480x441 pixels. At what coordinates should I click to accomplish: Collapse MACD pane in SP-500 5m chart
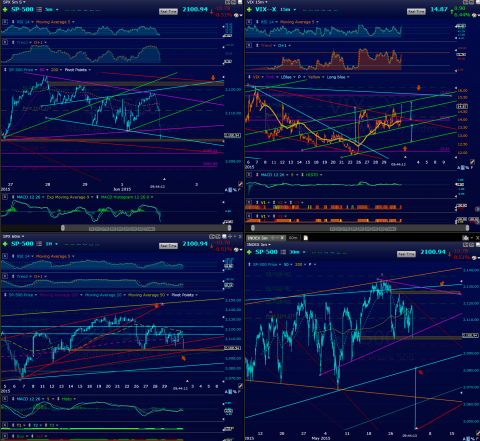[5, 197]
